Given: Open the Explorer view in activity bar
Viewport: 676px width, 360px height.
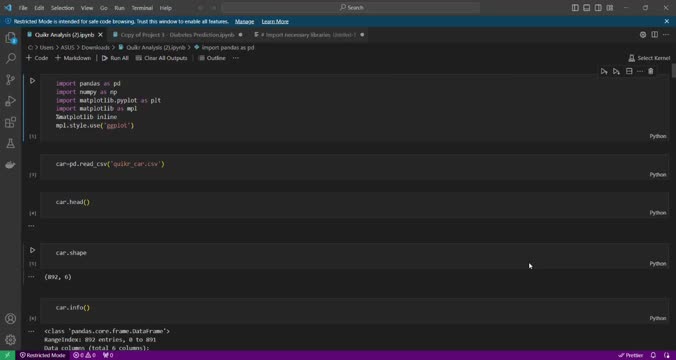Looking at the screenshot, I should [10, 38].
